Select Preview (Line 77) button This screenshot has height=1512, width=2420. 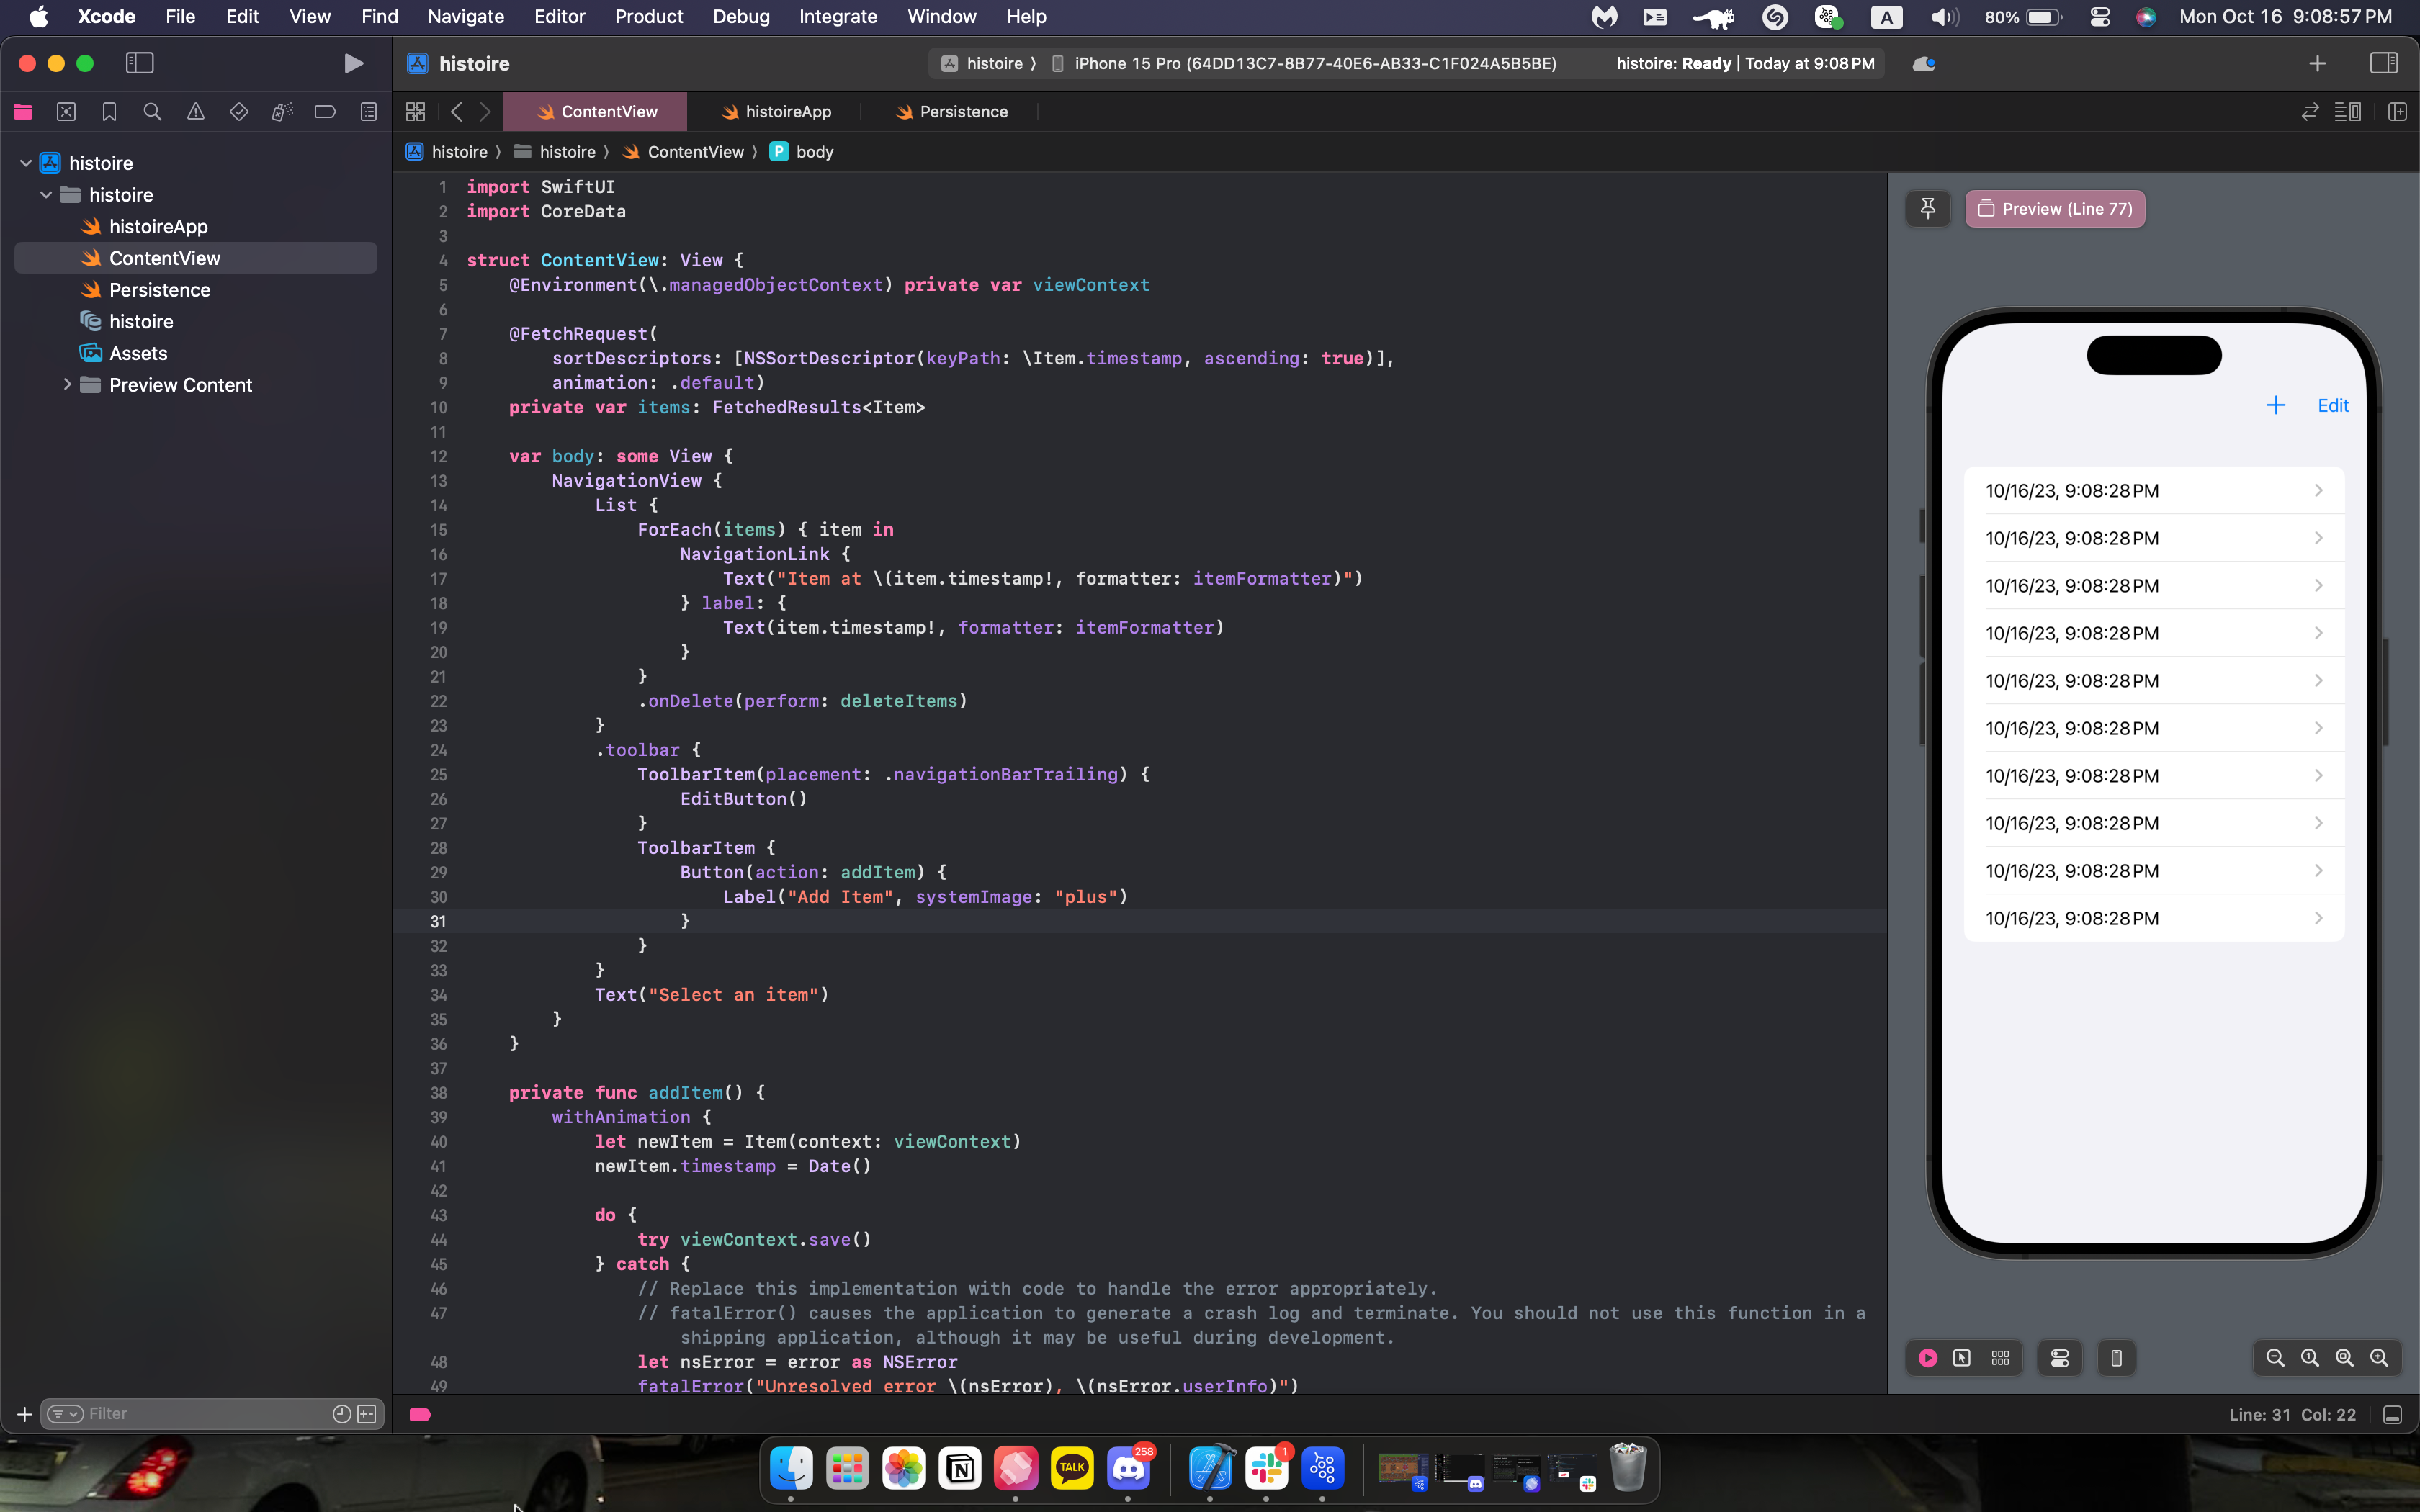[x=2055, y=209]
